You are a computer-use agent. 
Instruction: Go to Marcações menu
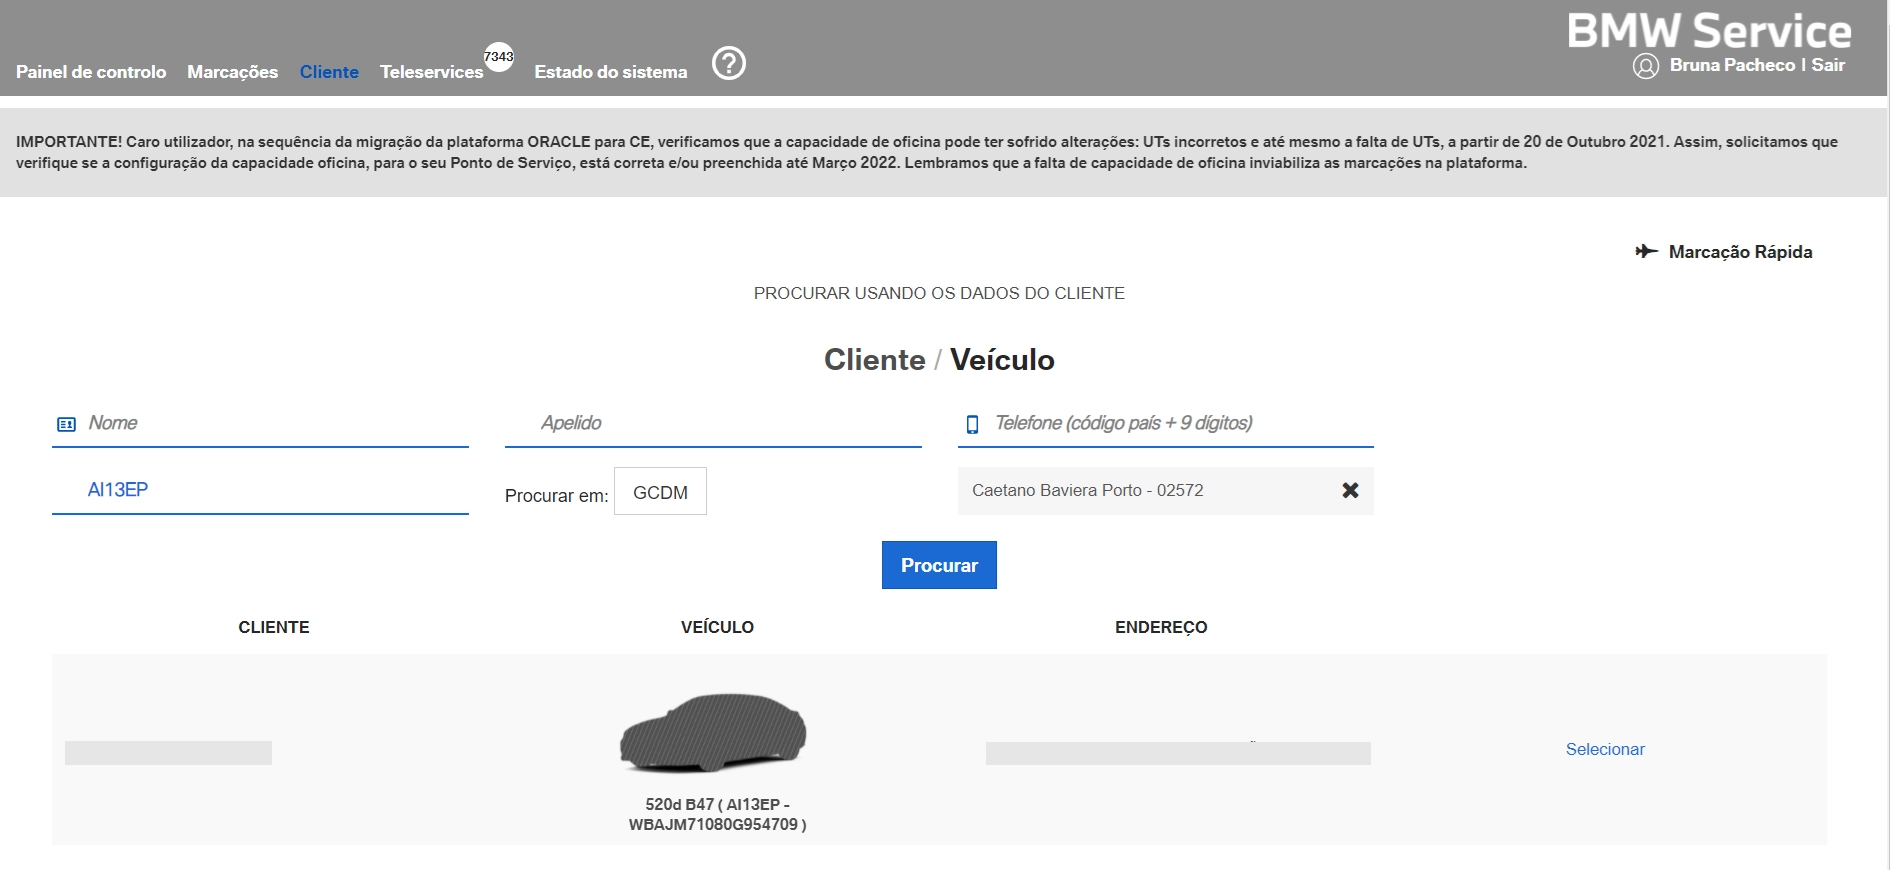(x=232, y=72)
